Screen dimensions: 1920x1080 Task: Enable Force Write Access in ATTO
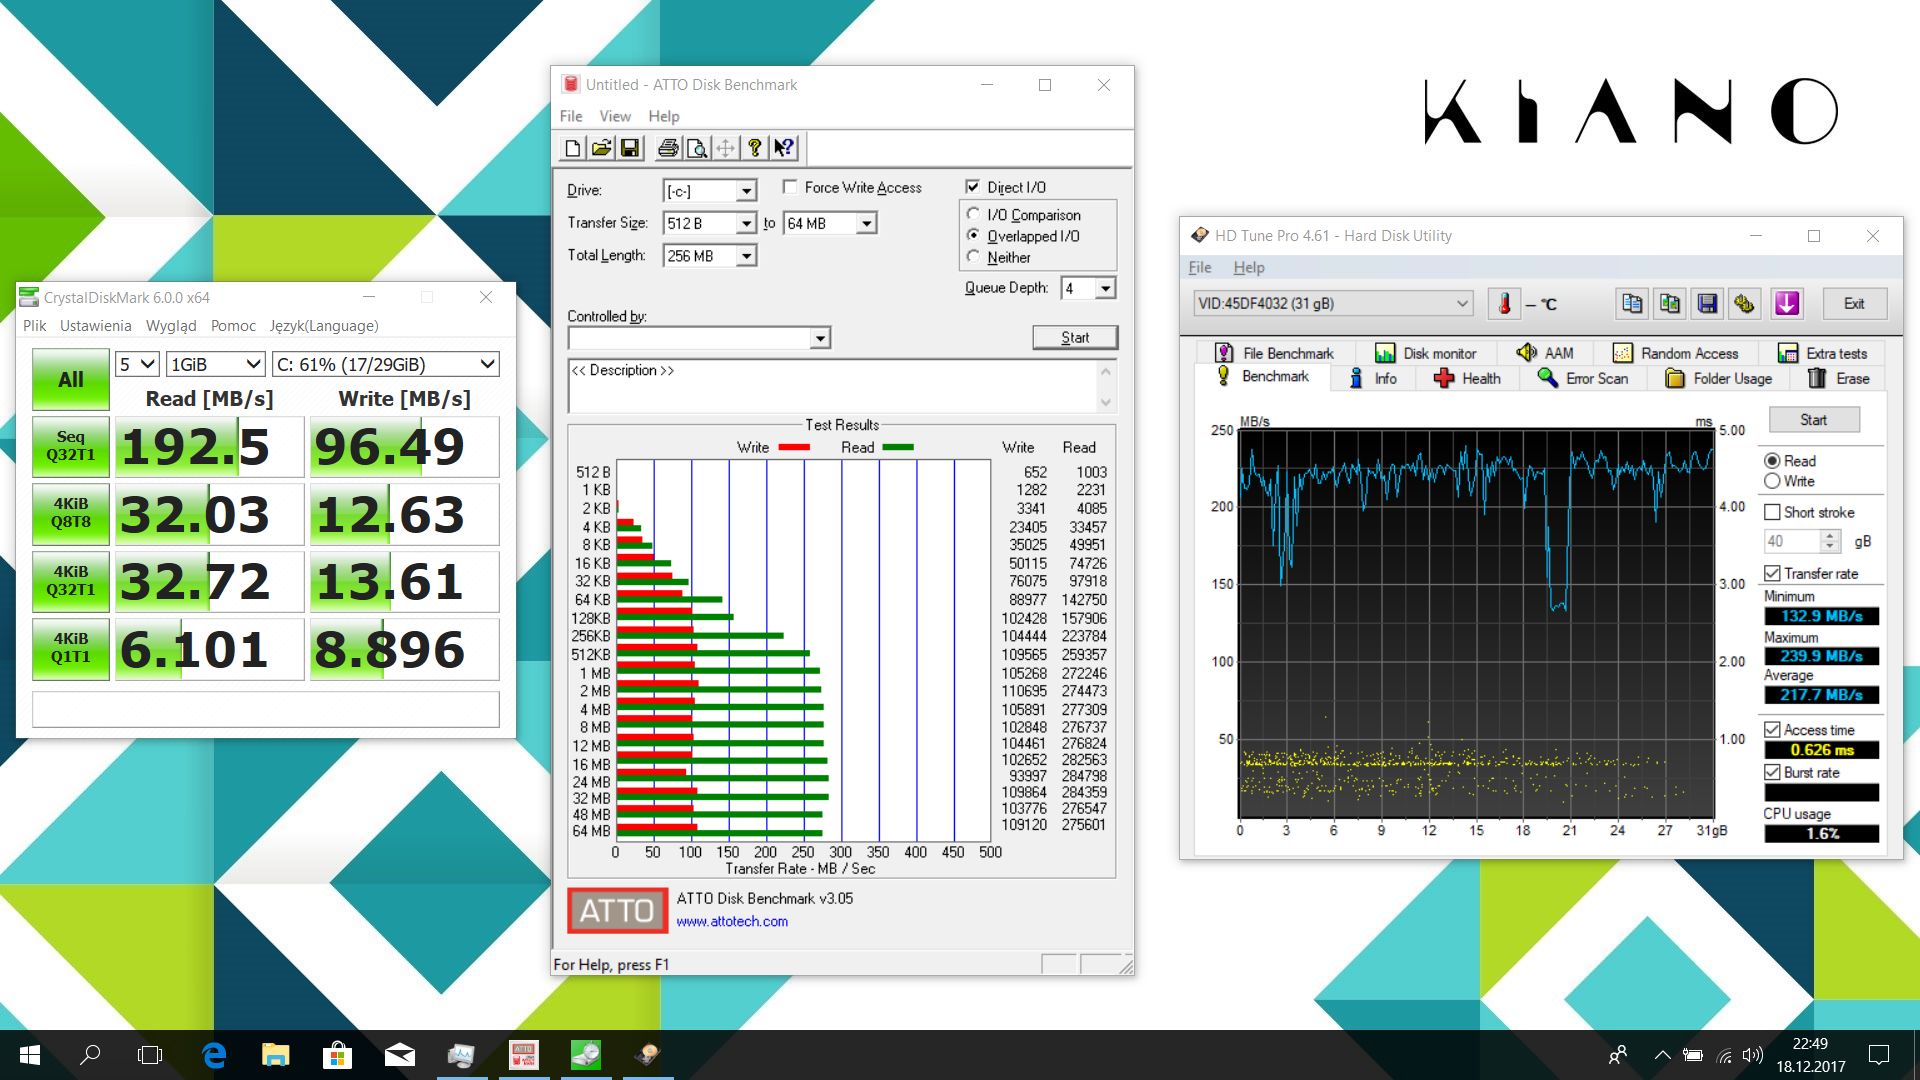pyautogui.click(x=790, y=187)
